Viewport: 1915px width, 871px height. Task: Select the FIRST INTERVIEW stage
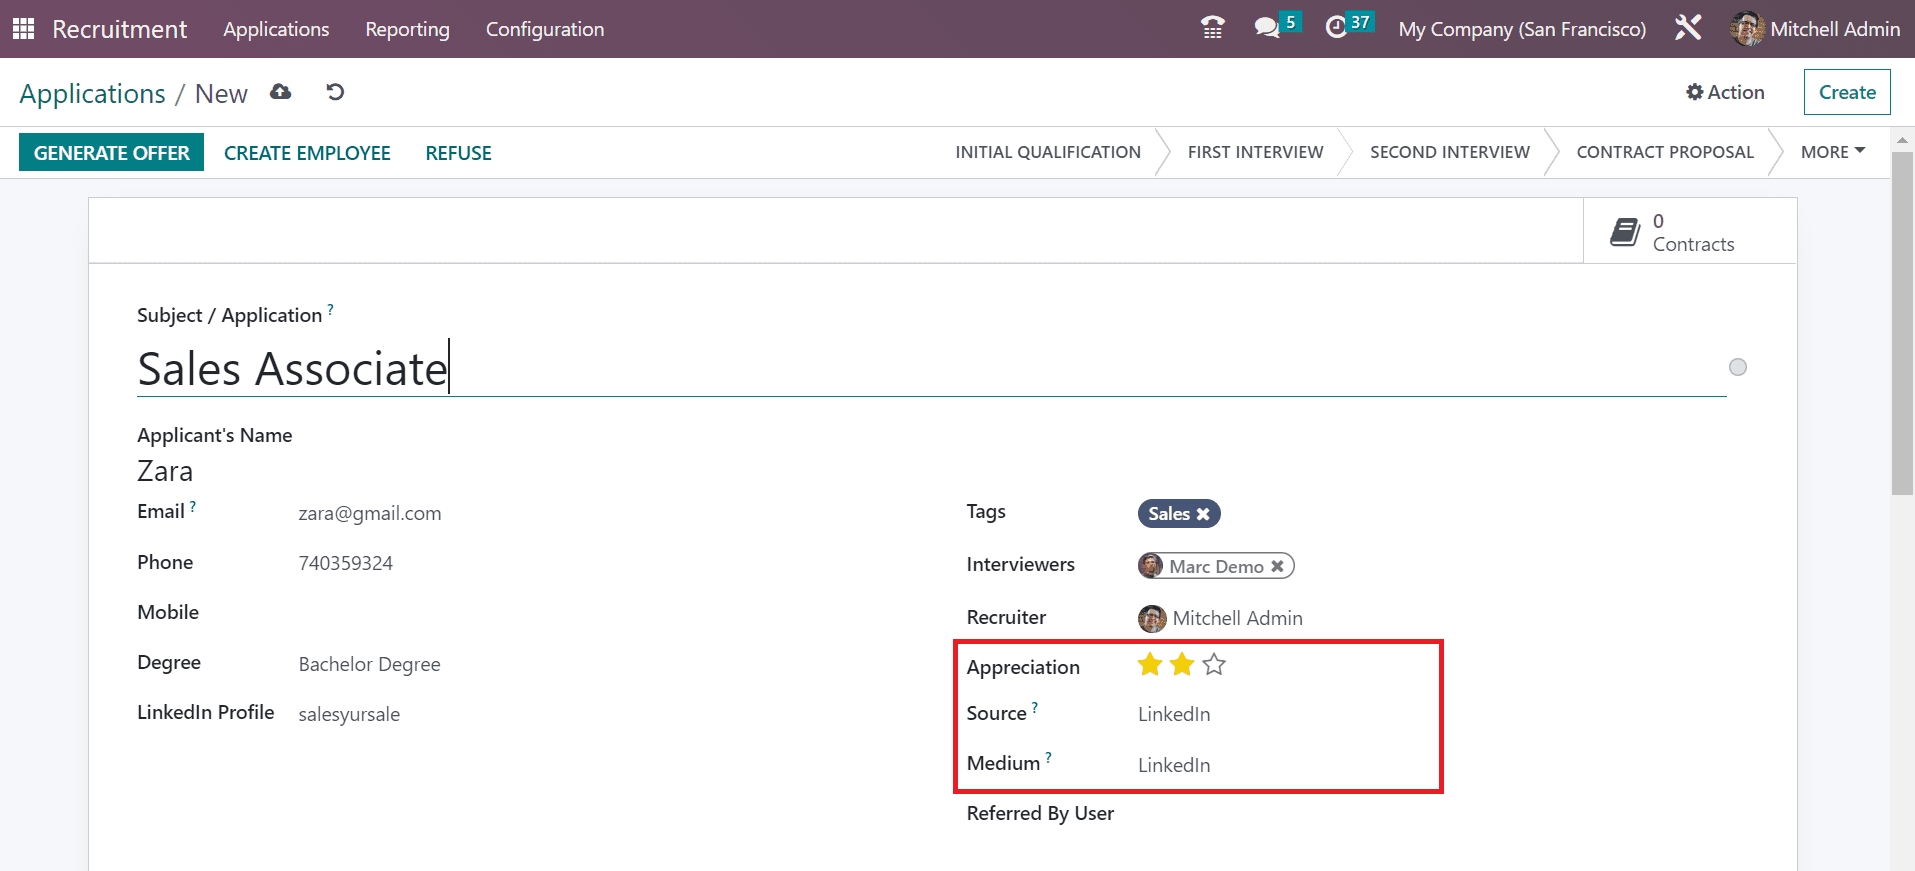pos(1255,152)
